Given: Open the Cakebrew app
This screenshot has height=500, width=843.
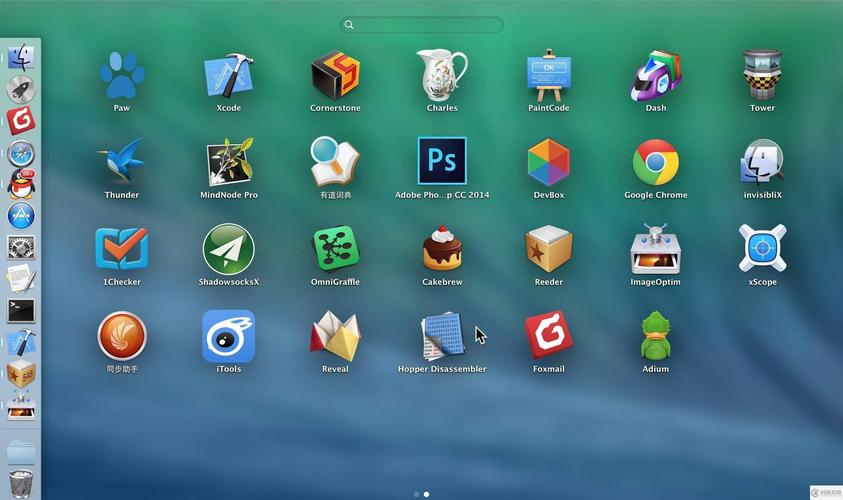Looking at the screenshot, I should tap(442, 248).
